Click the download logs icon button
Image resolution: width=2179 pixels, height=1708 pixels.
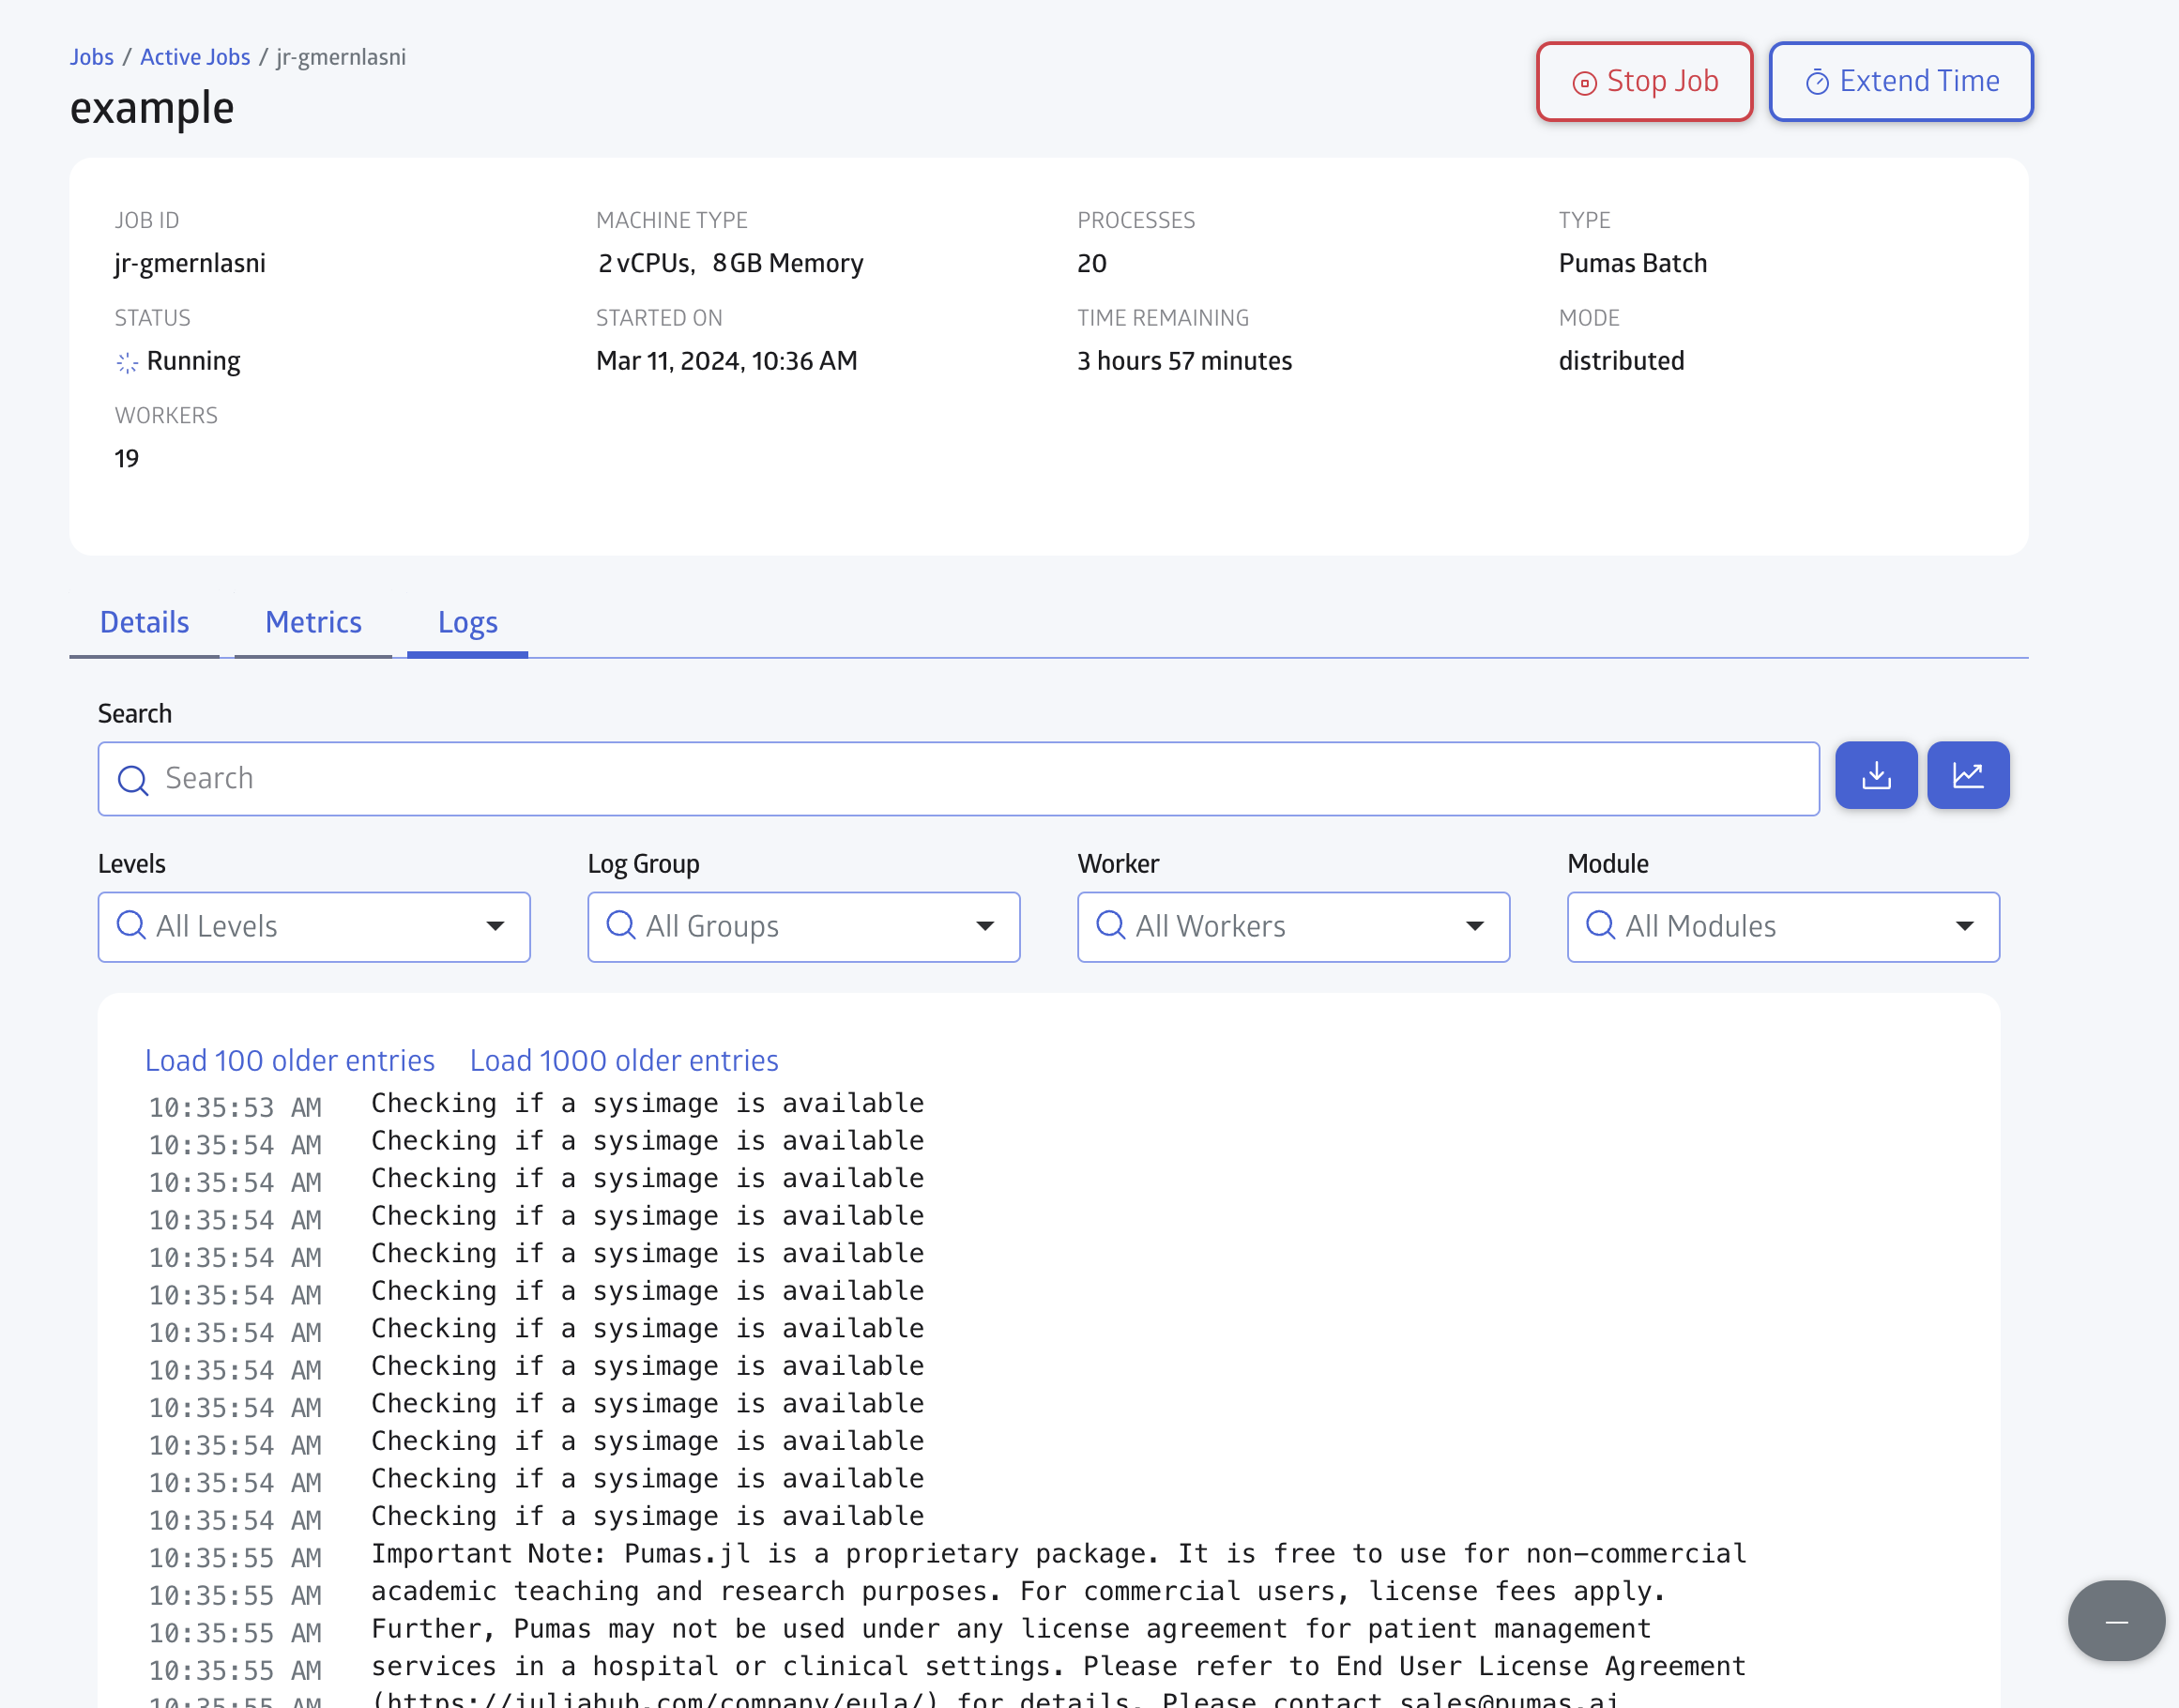pyautogui.click(x=1876, y=775)
